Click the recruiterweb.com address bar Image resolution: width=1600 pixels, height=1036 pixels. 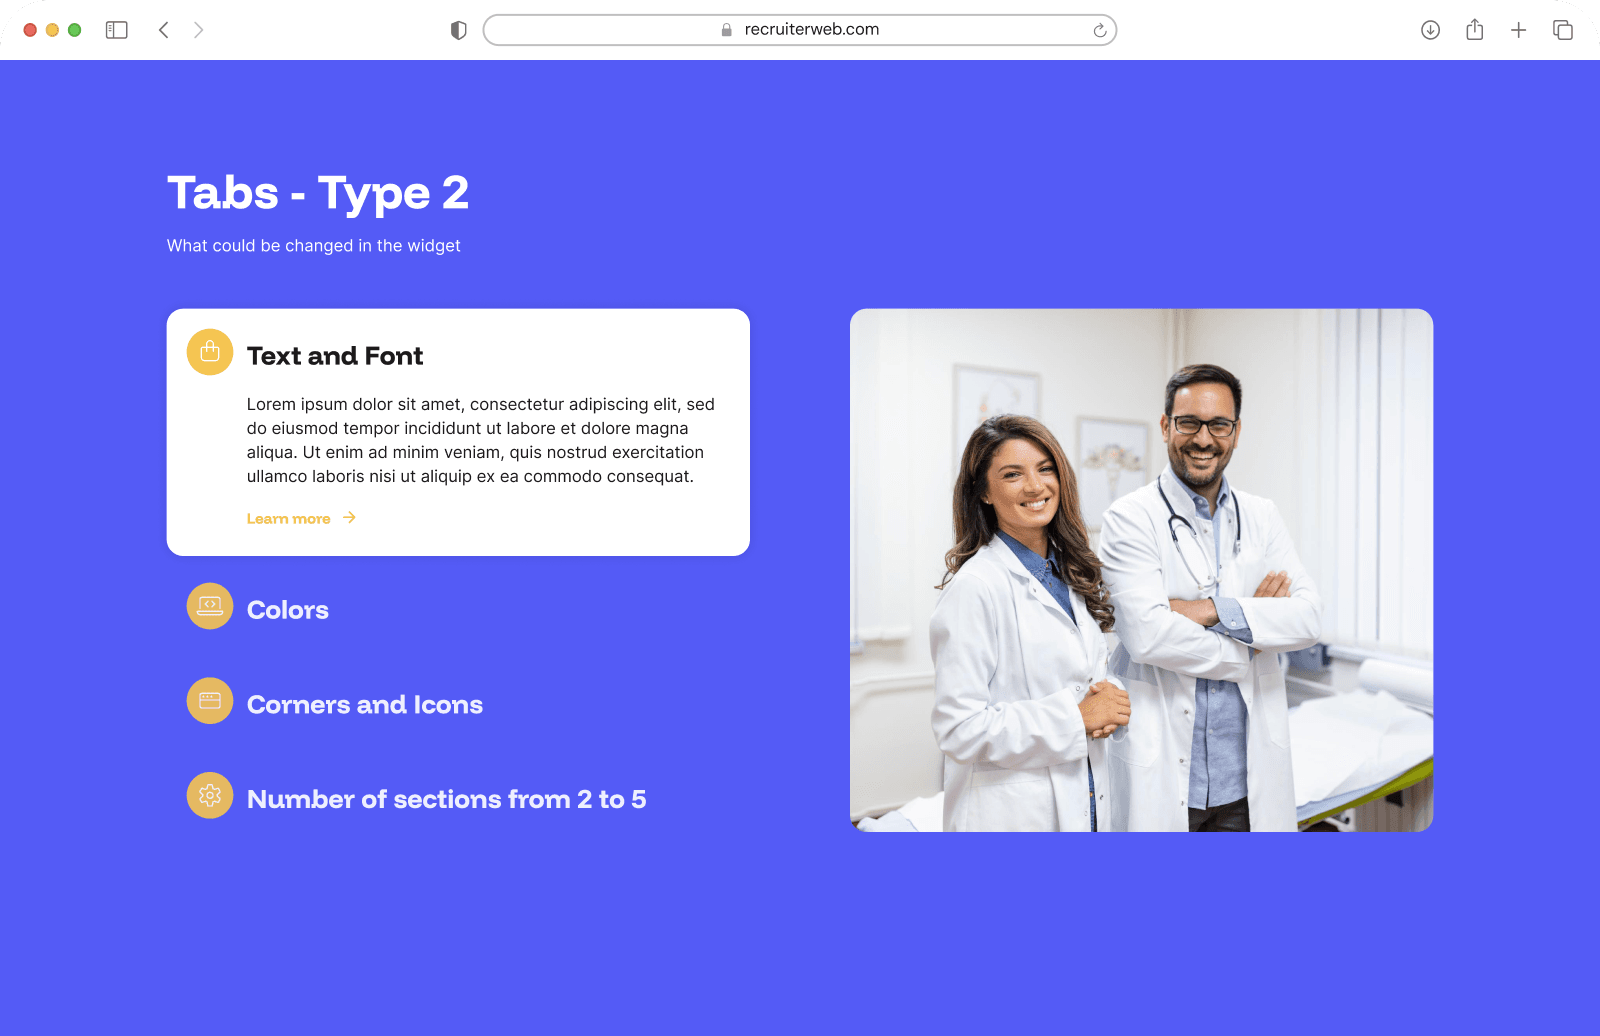800,30
